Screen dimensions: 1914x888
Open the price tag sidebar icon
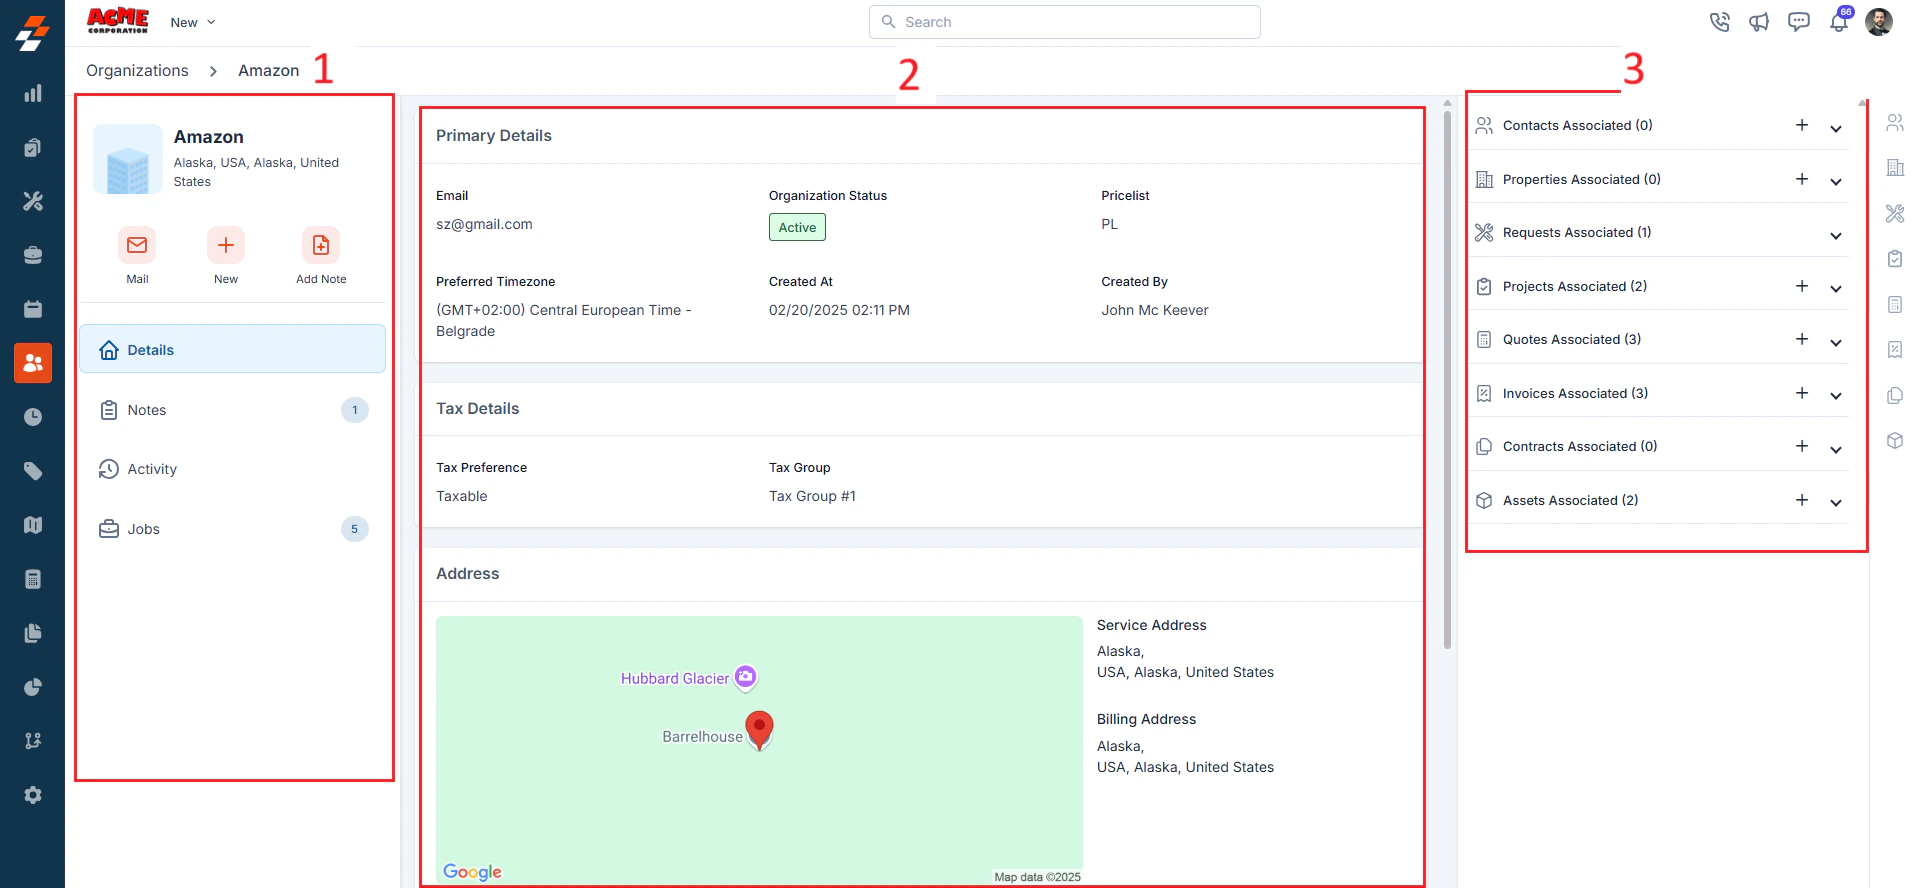[x=33, y=471]
